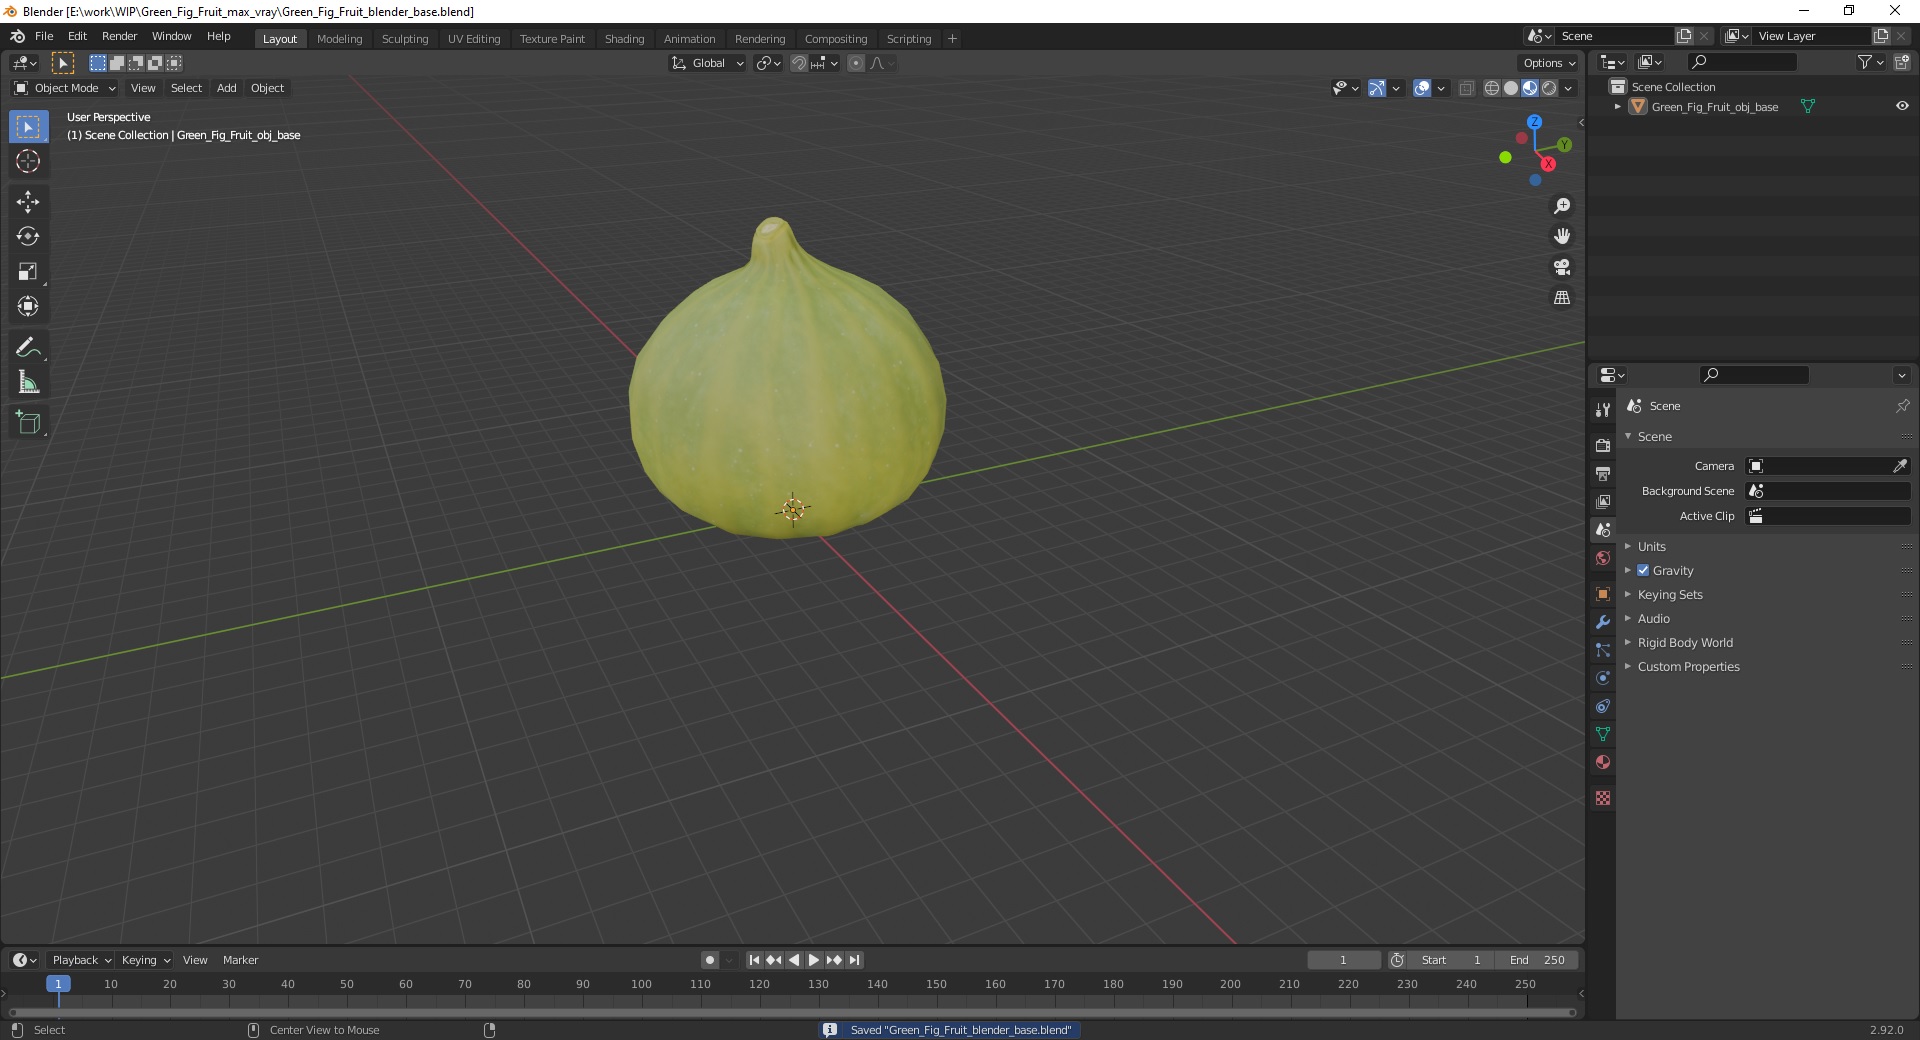The image size is (1920, 1040).
Task: Click the timeline playhead at frame 1
Action: click(58, 984)
